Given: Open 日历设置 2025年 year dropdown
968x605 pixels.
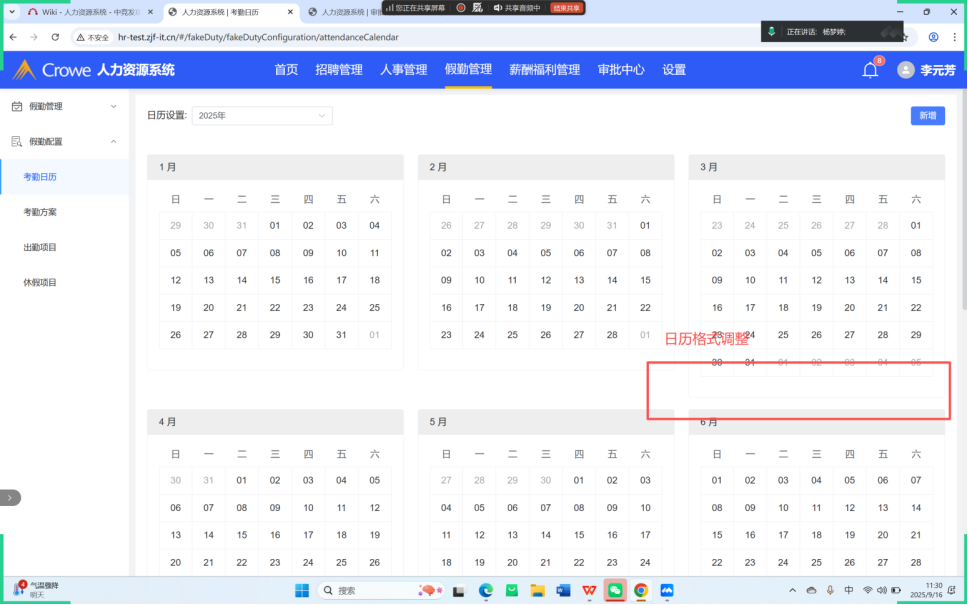Looking at the screenshot, I should [x=262, y=115].
